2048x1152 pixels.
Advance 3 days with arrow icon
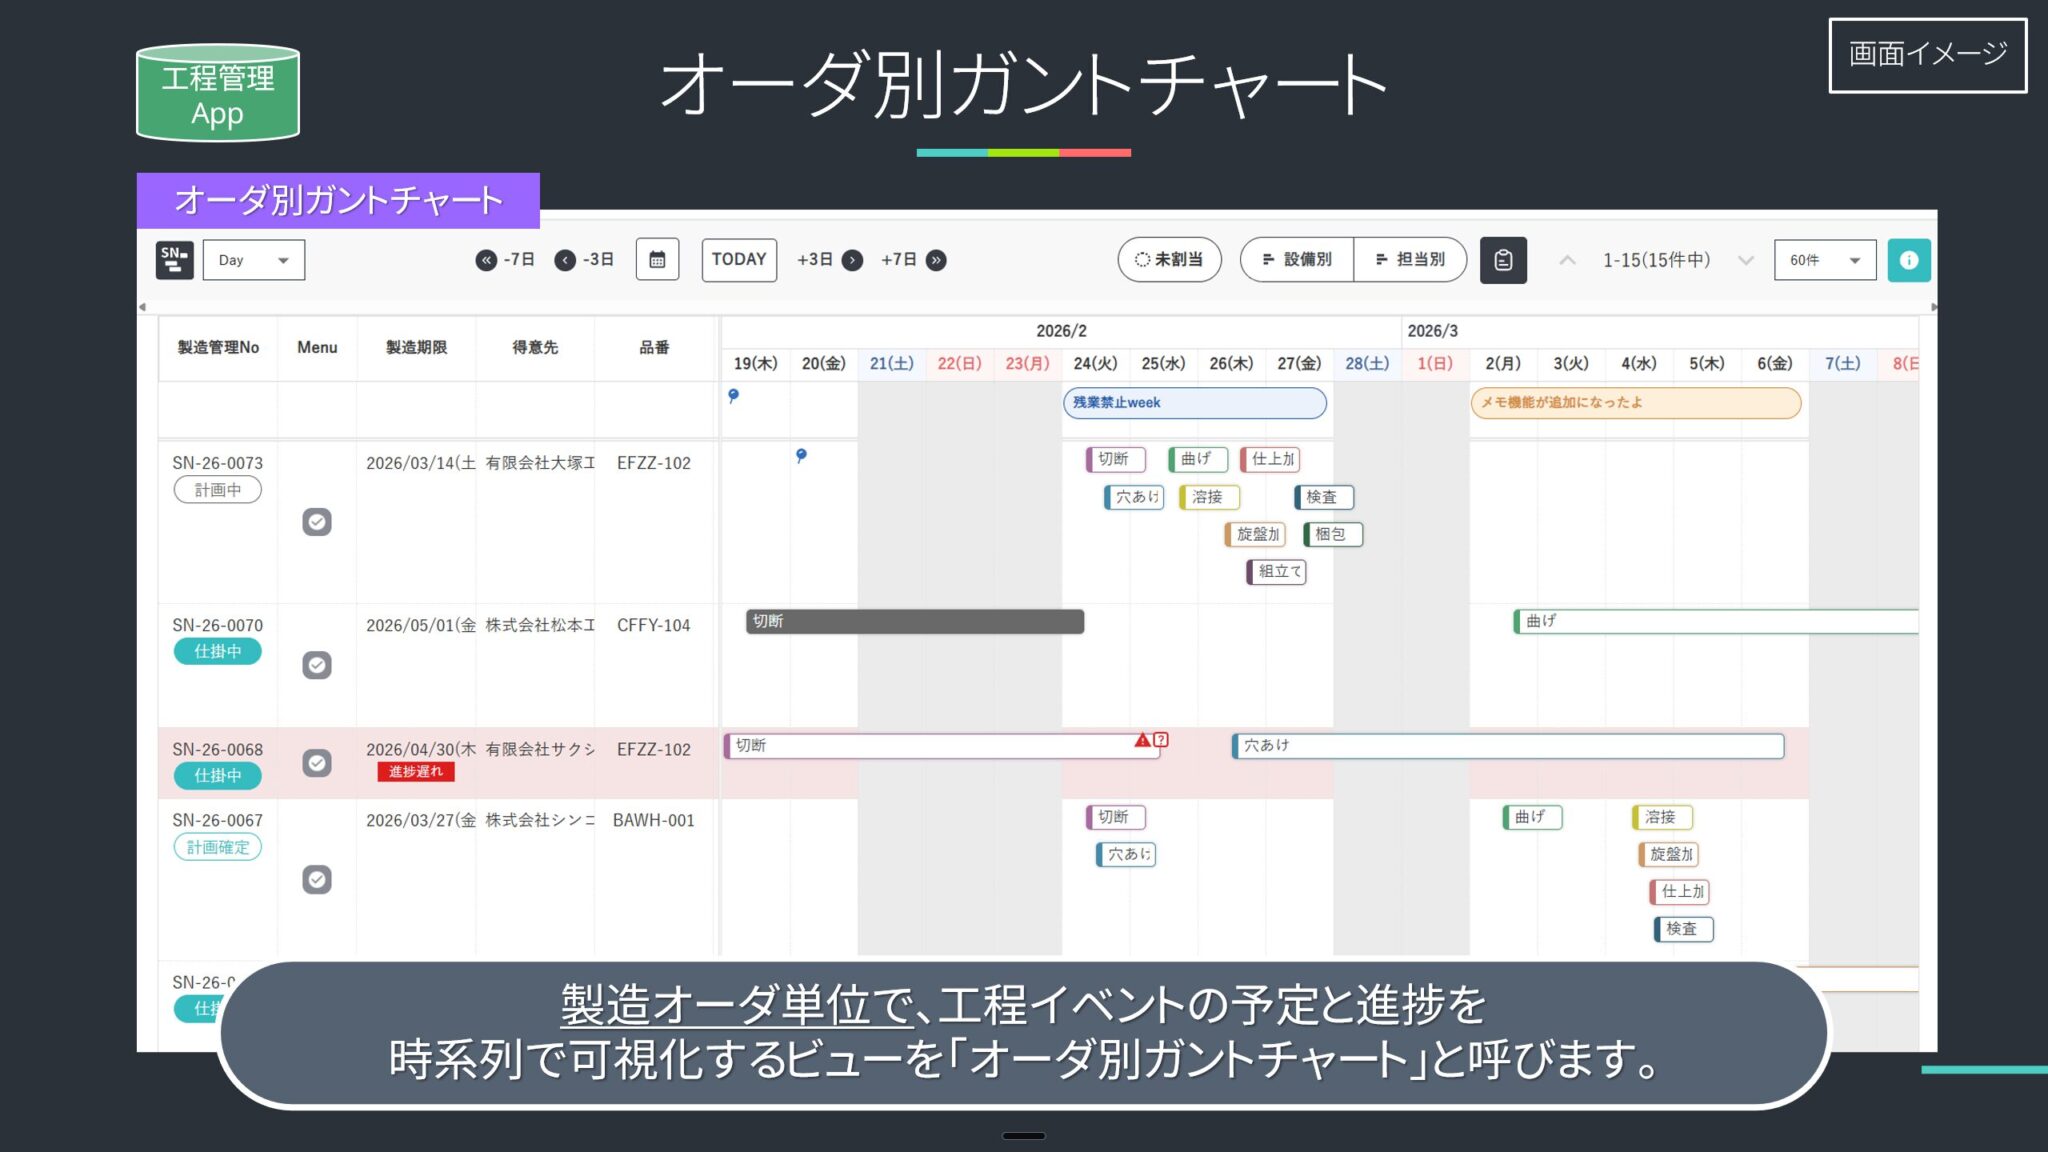(x=852, y=260)
